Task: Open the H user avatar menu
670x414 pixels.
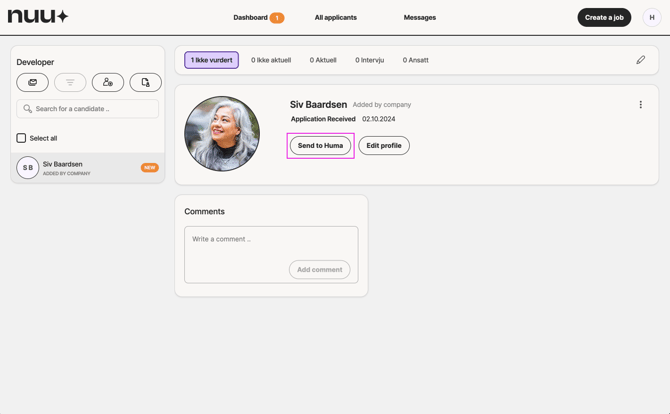Action: 651,17
